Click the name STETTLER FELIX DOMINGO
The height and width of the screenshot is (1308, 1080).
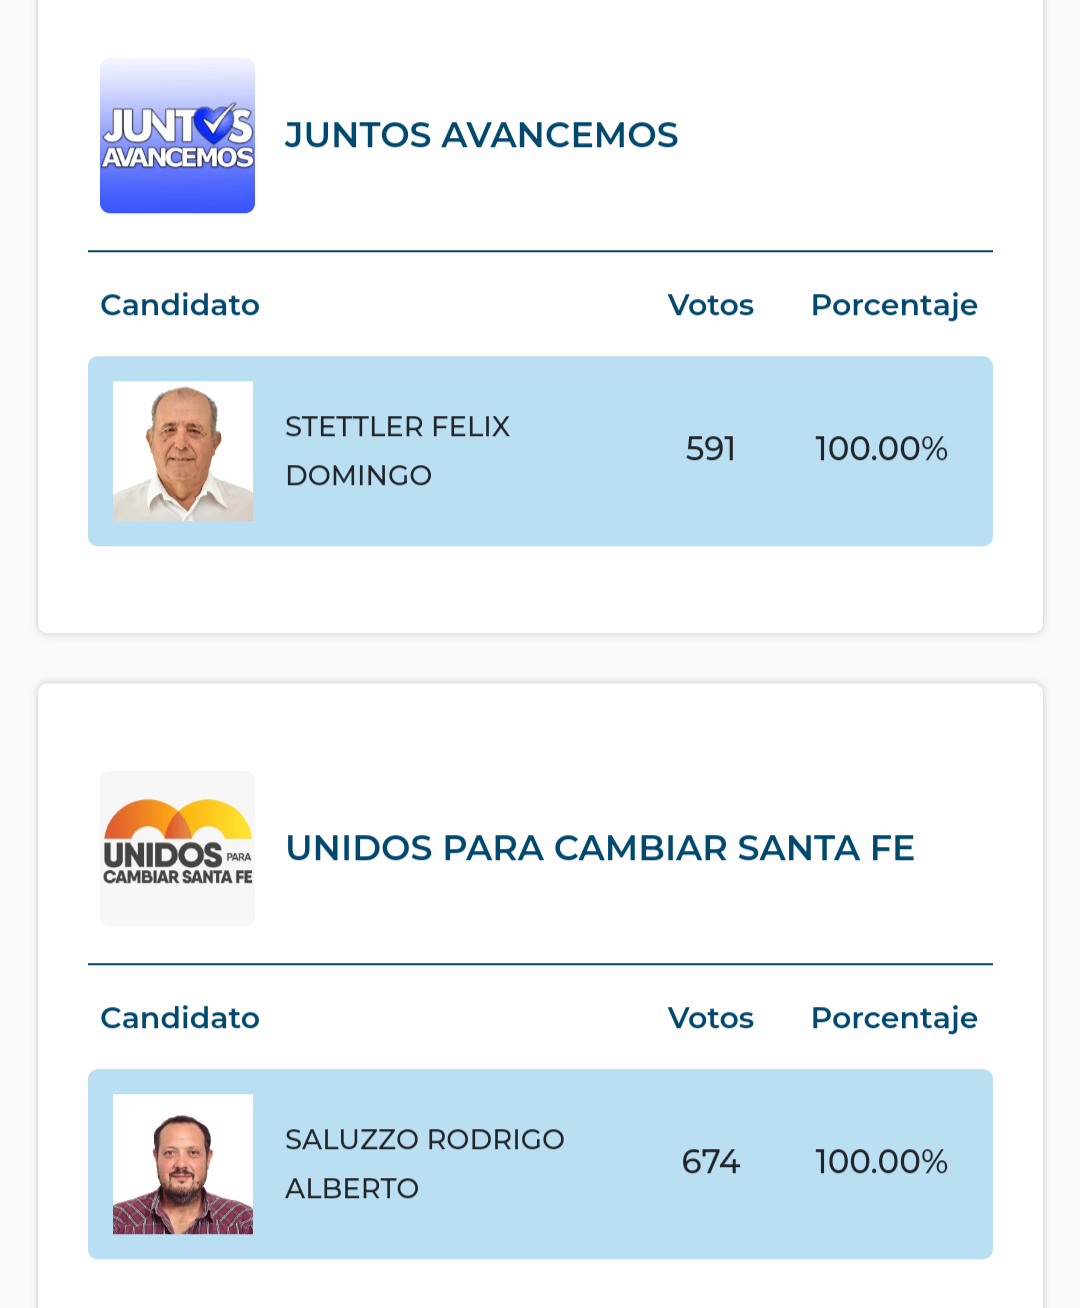pos(397,451)
